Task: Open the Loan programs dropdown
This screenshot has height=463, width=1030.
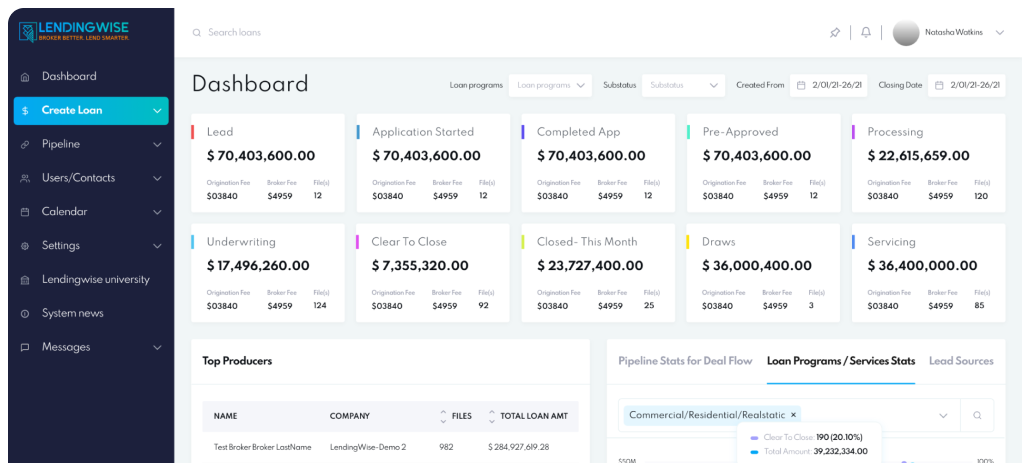Action: pyautogui.click(x=550, y=86)
